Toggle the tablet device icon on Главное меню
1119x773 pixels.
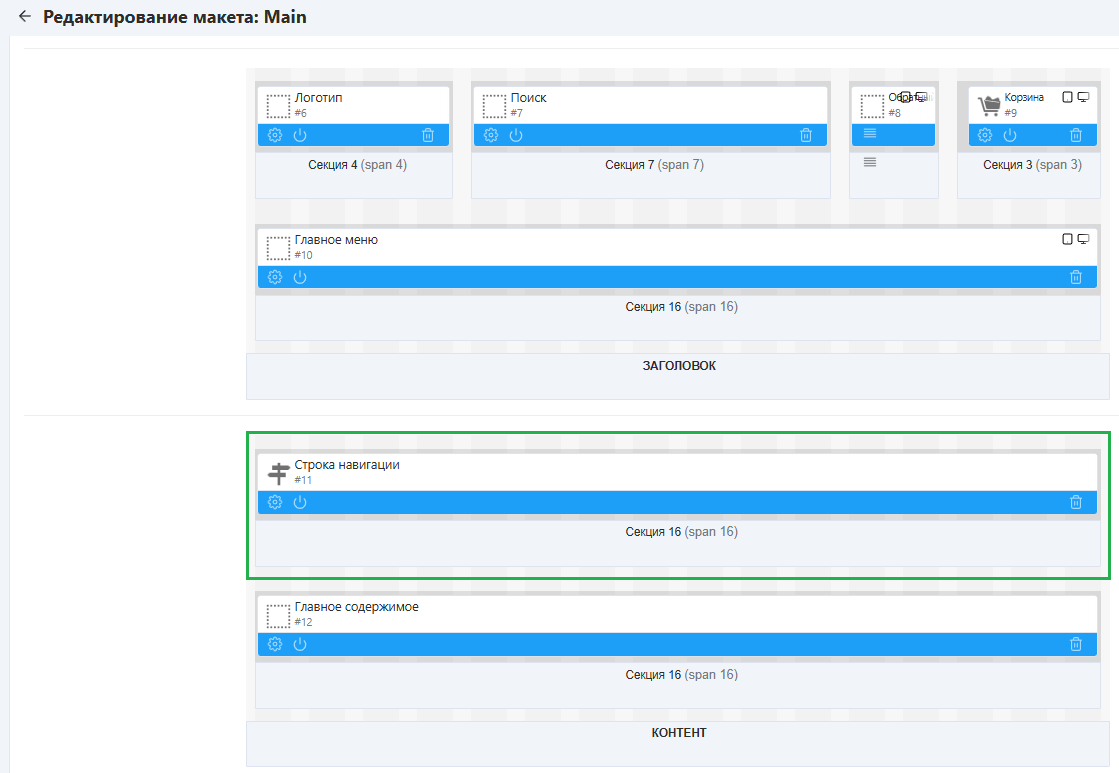1067,239
